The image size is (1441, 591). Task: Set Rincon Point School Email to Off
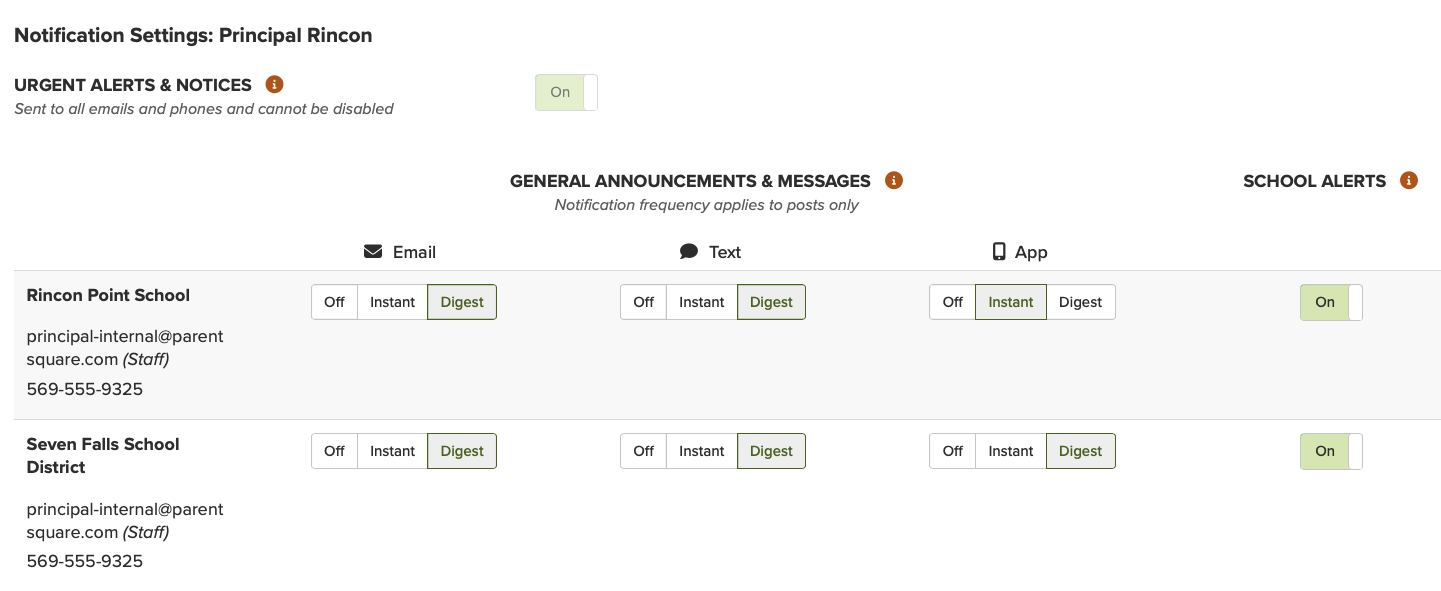click(335, 302)
